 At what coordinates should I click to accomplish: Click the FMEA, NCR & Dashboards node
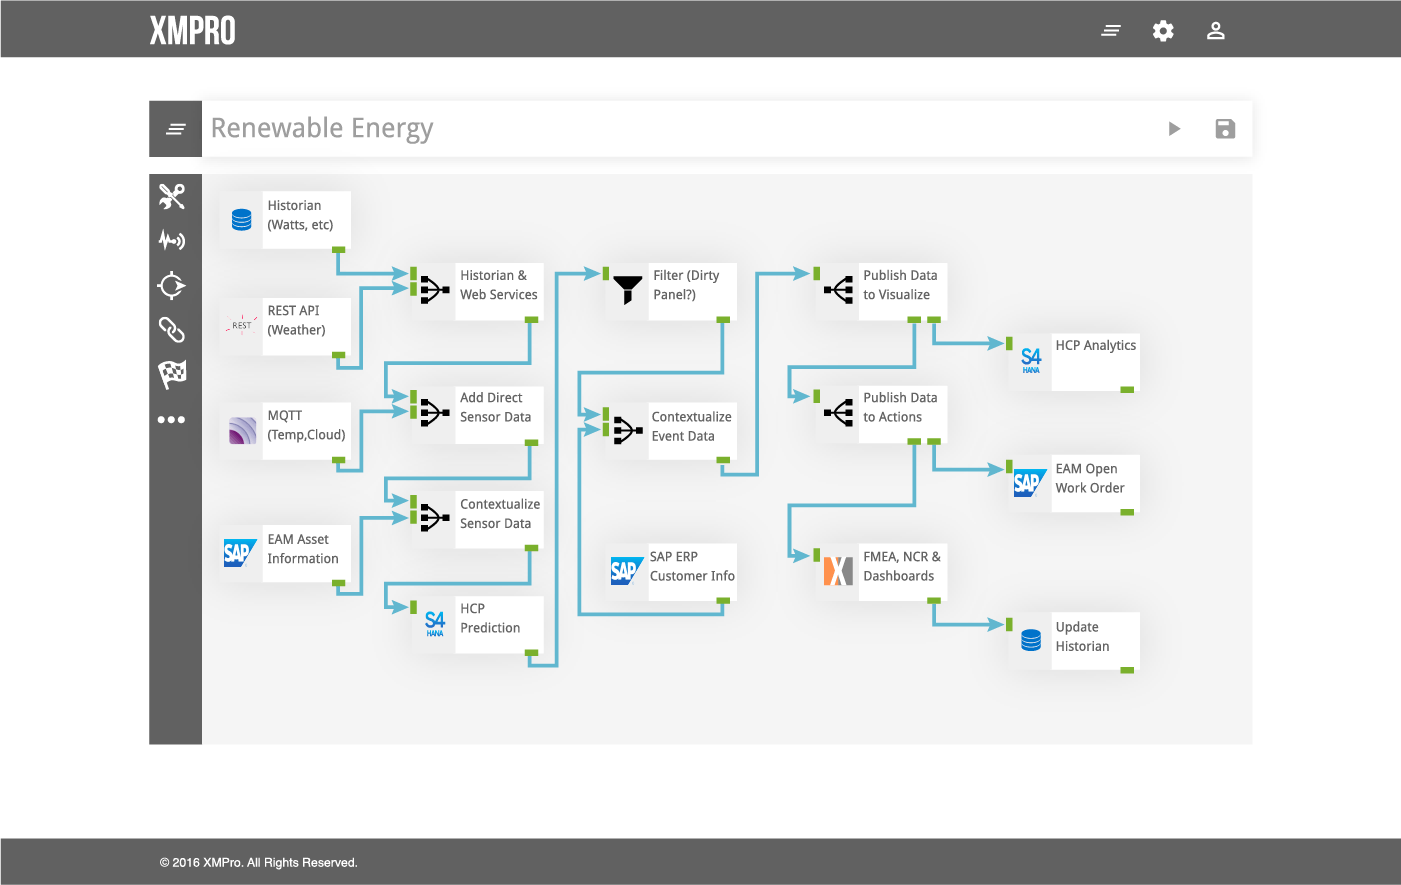click(x=881, y=571)
